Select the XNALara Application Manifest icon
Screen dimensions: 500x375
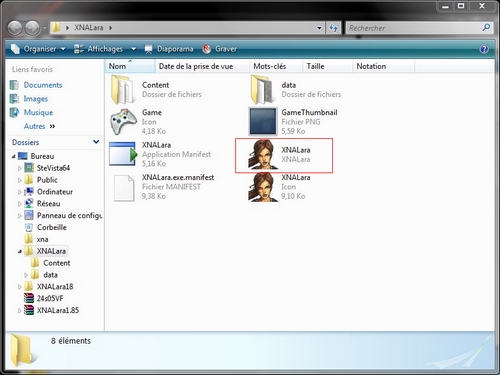pyautogui.click(x=123, y=154)
